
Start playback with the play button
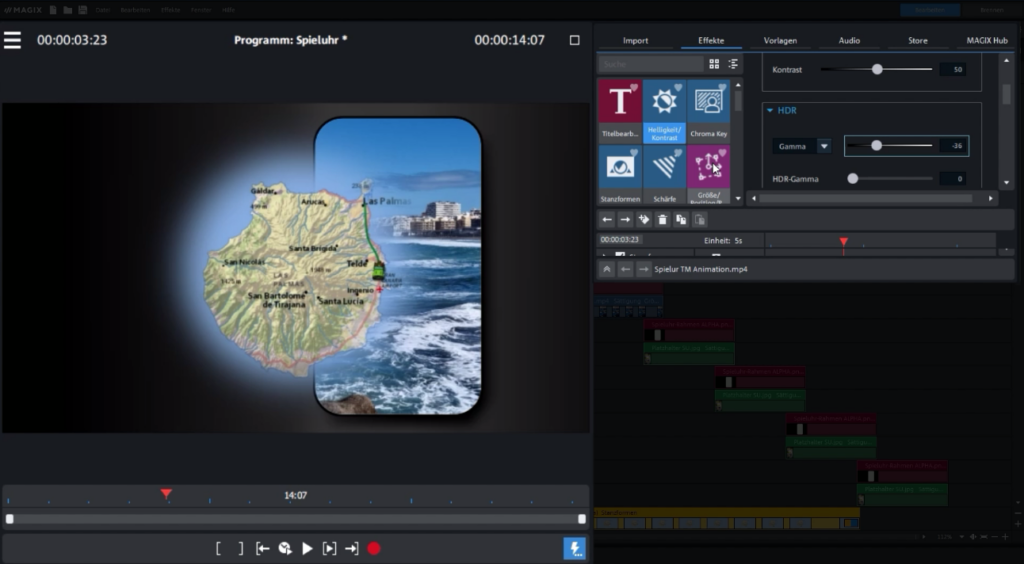(x=308, y=549)
